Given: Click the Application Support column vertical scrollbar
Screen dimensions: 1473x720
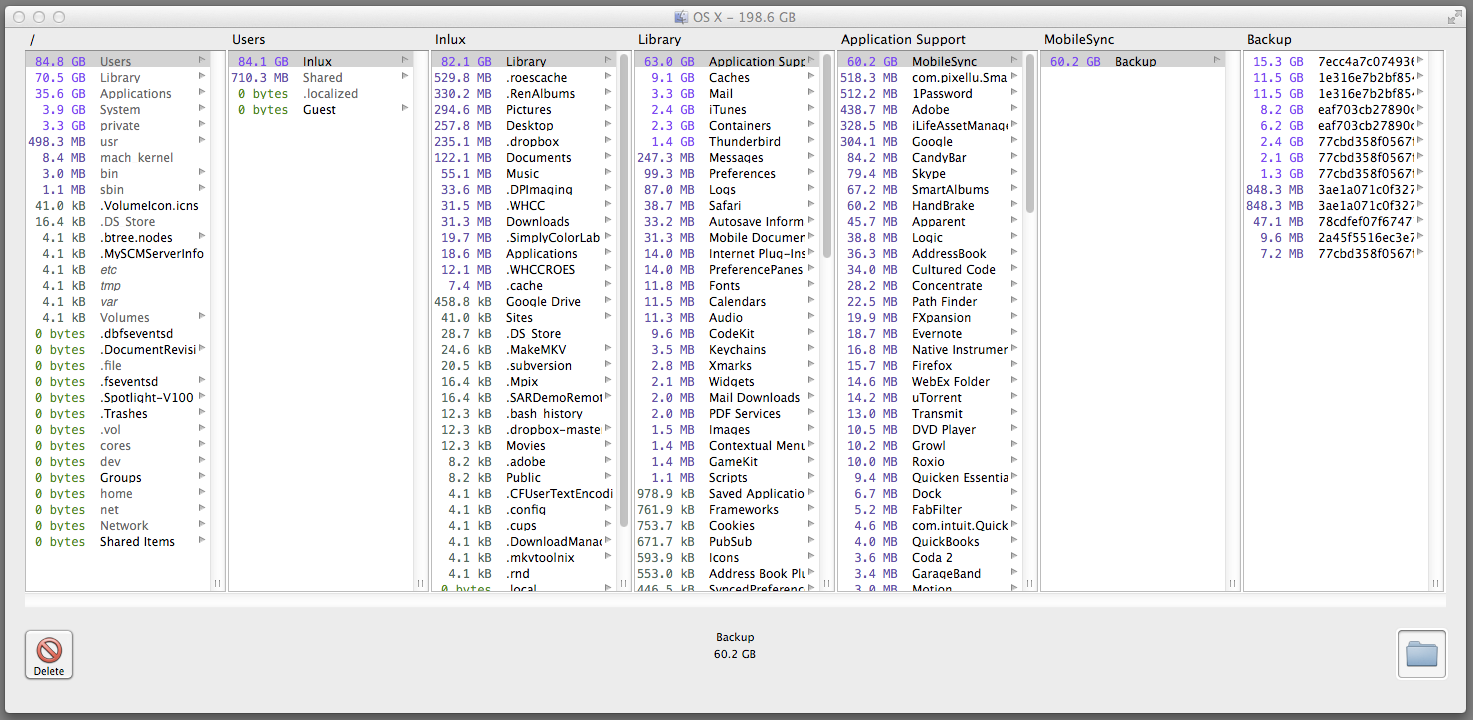Looking at the screenshot, I should [1030, 133].
